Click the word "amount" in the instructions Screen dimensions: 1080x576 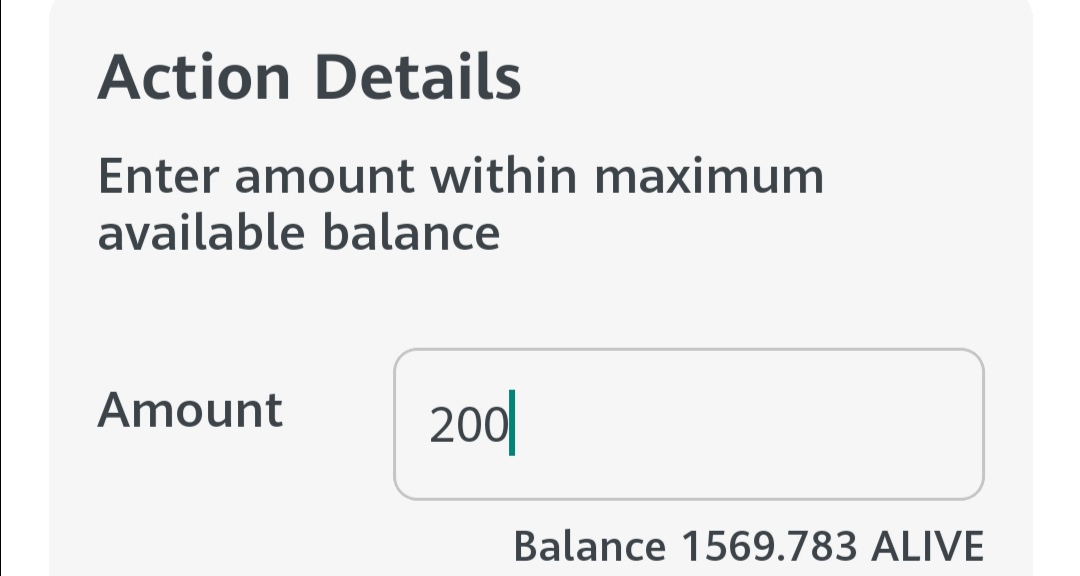click(x=324, y=177)
